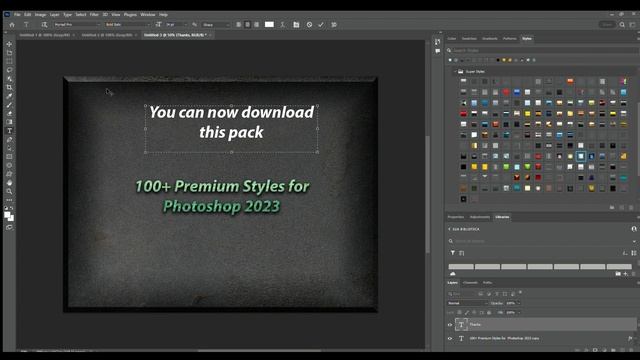Open the collapsed Comments panel icon
Viewport: 640px width, 360px height.
pos(438,51)
